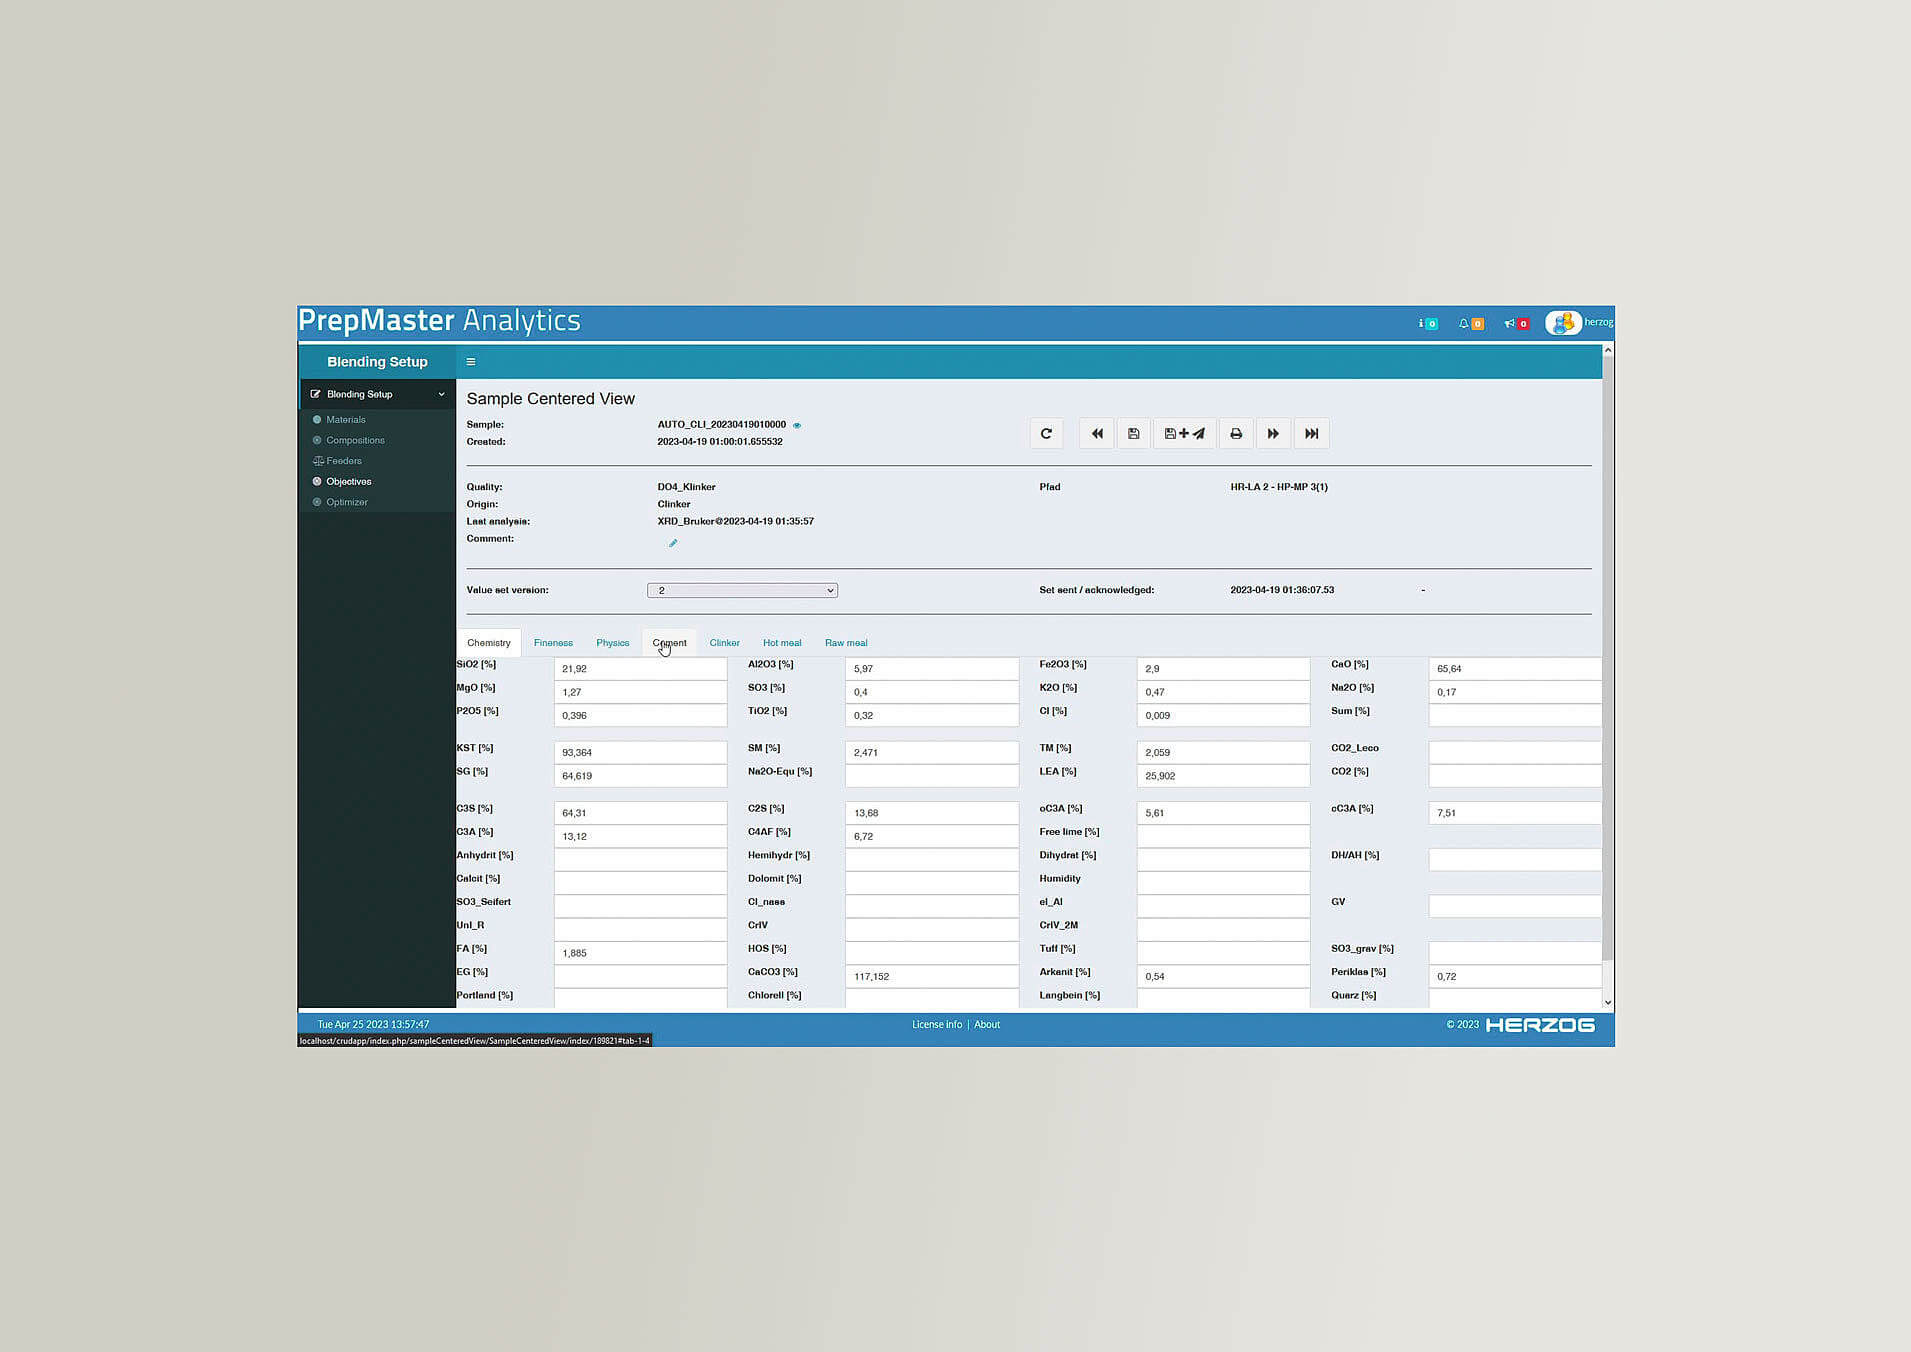
Task: Click the LEA value field
Action: [1223, 776]
